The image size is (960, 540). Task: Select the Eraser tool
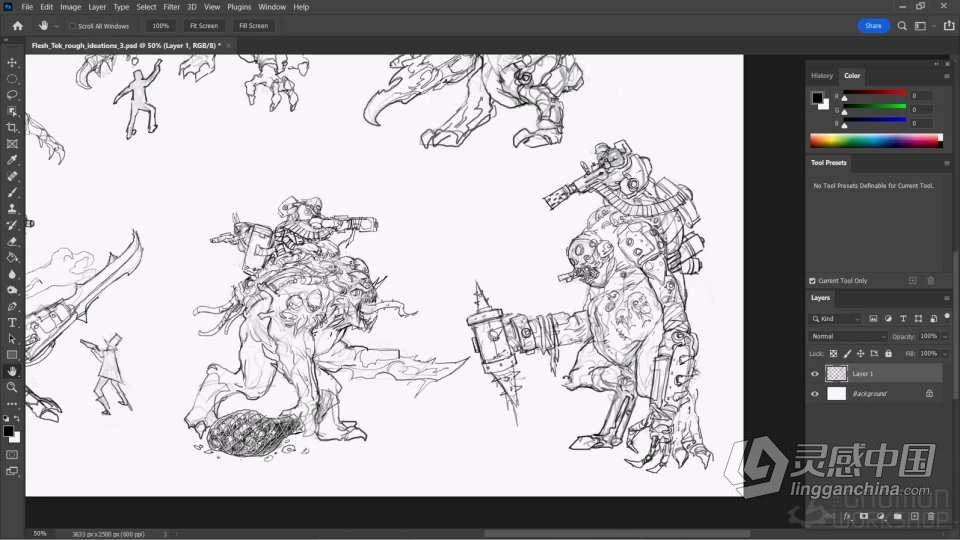pyautogui.click(x=12, y=241)
